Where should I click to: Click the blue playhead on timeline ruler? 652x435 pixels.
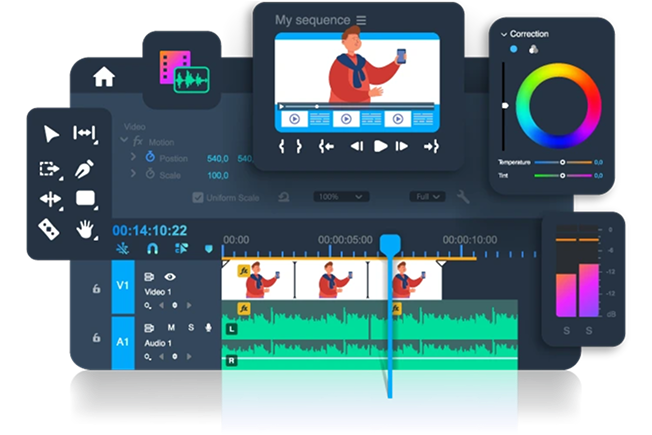point(390,243)
